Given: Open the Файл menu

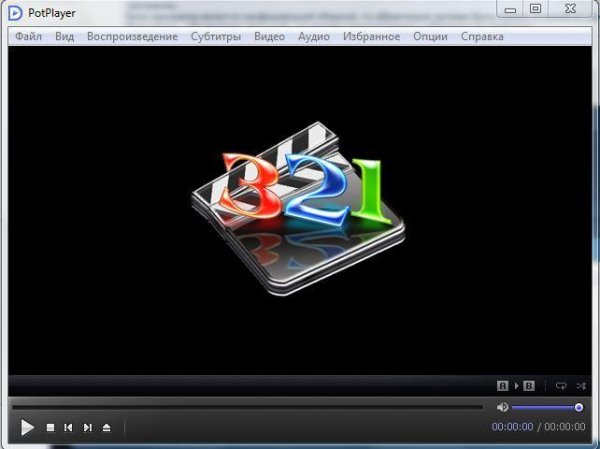Looking at the screenshot, I should 28,36.
